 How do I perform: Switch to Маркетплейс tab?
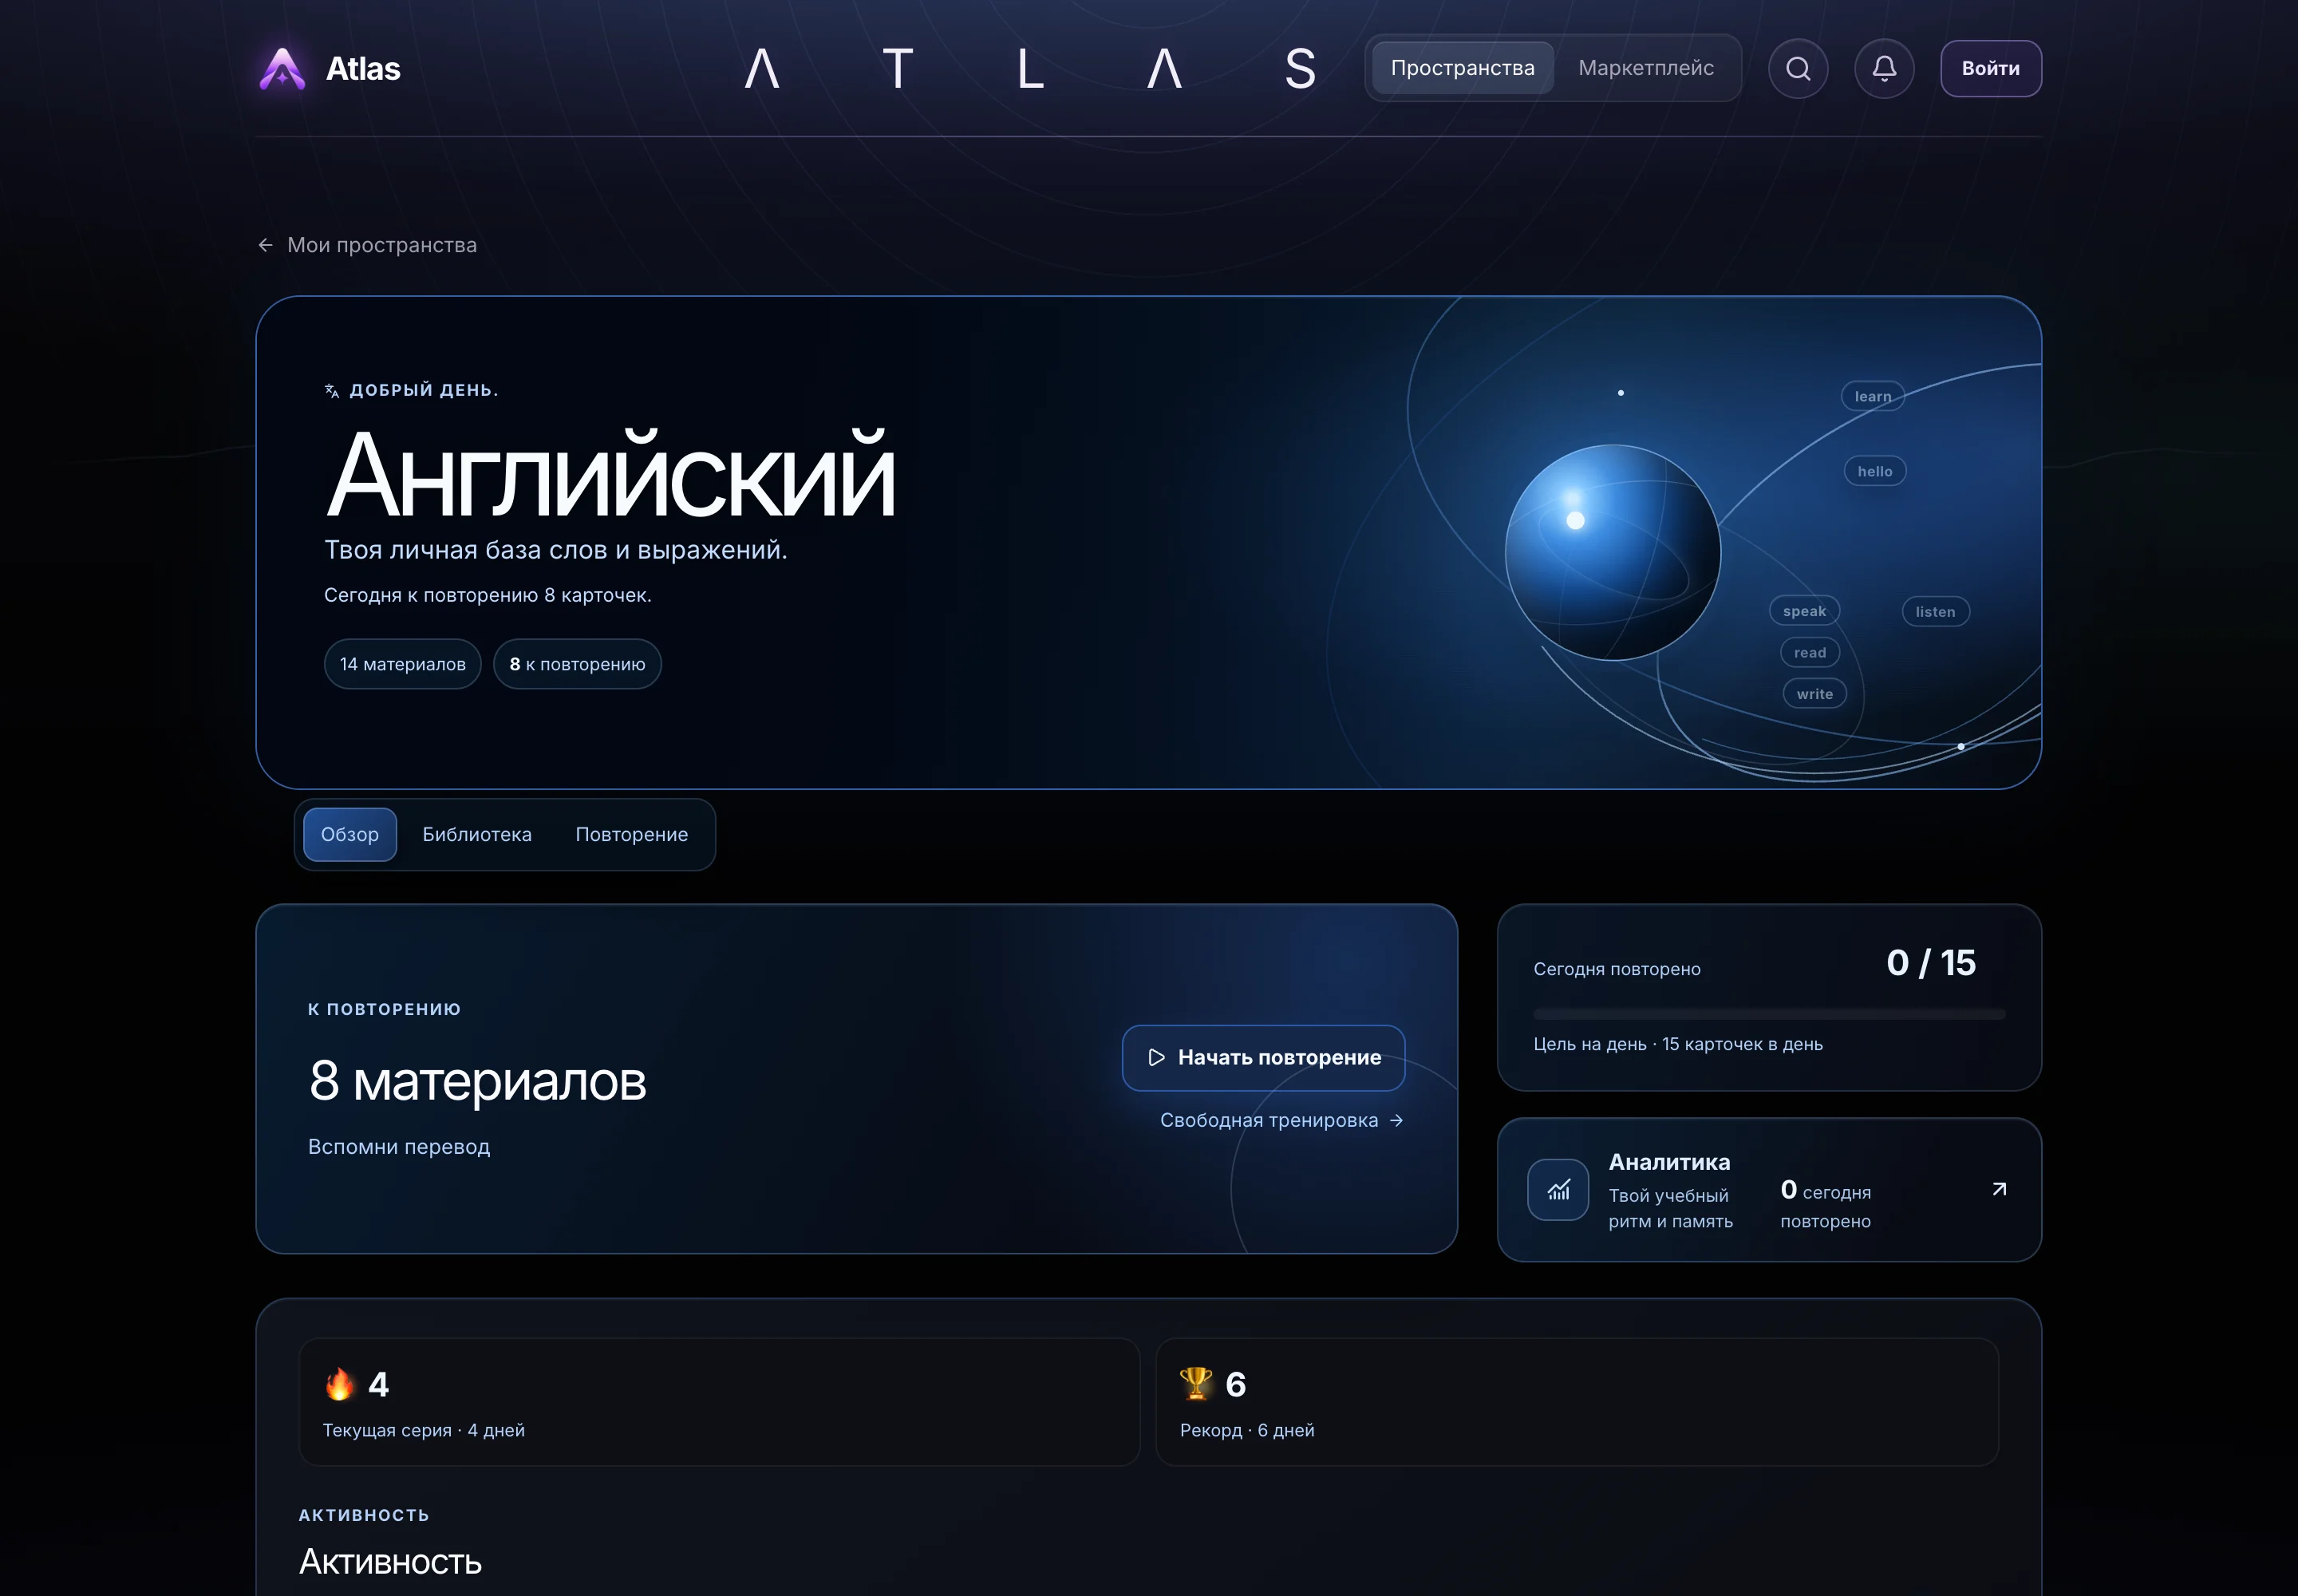pyautogui.click(x=1645, y=68)
